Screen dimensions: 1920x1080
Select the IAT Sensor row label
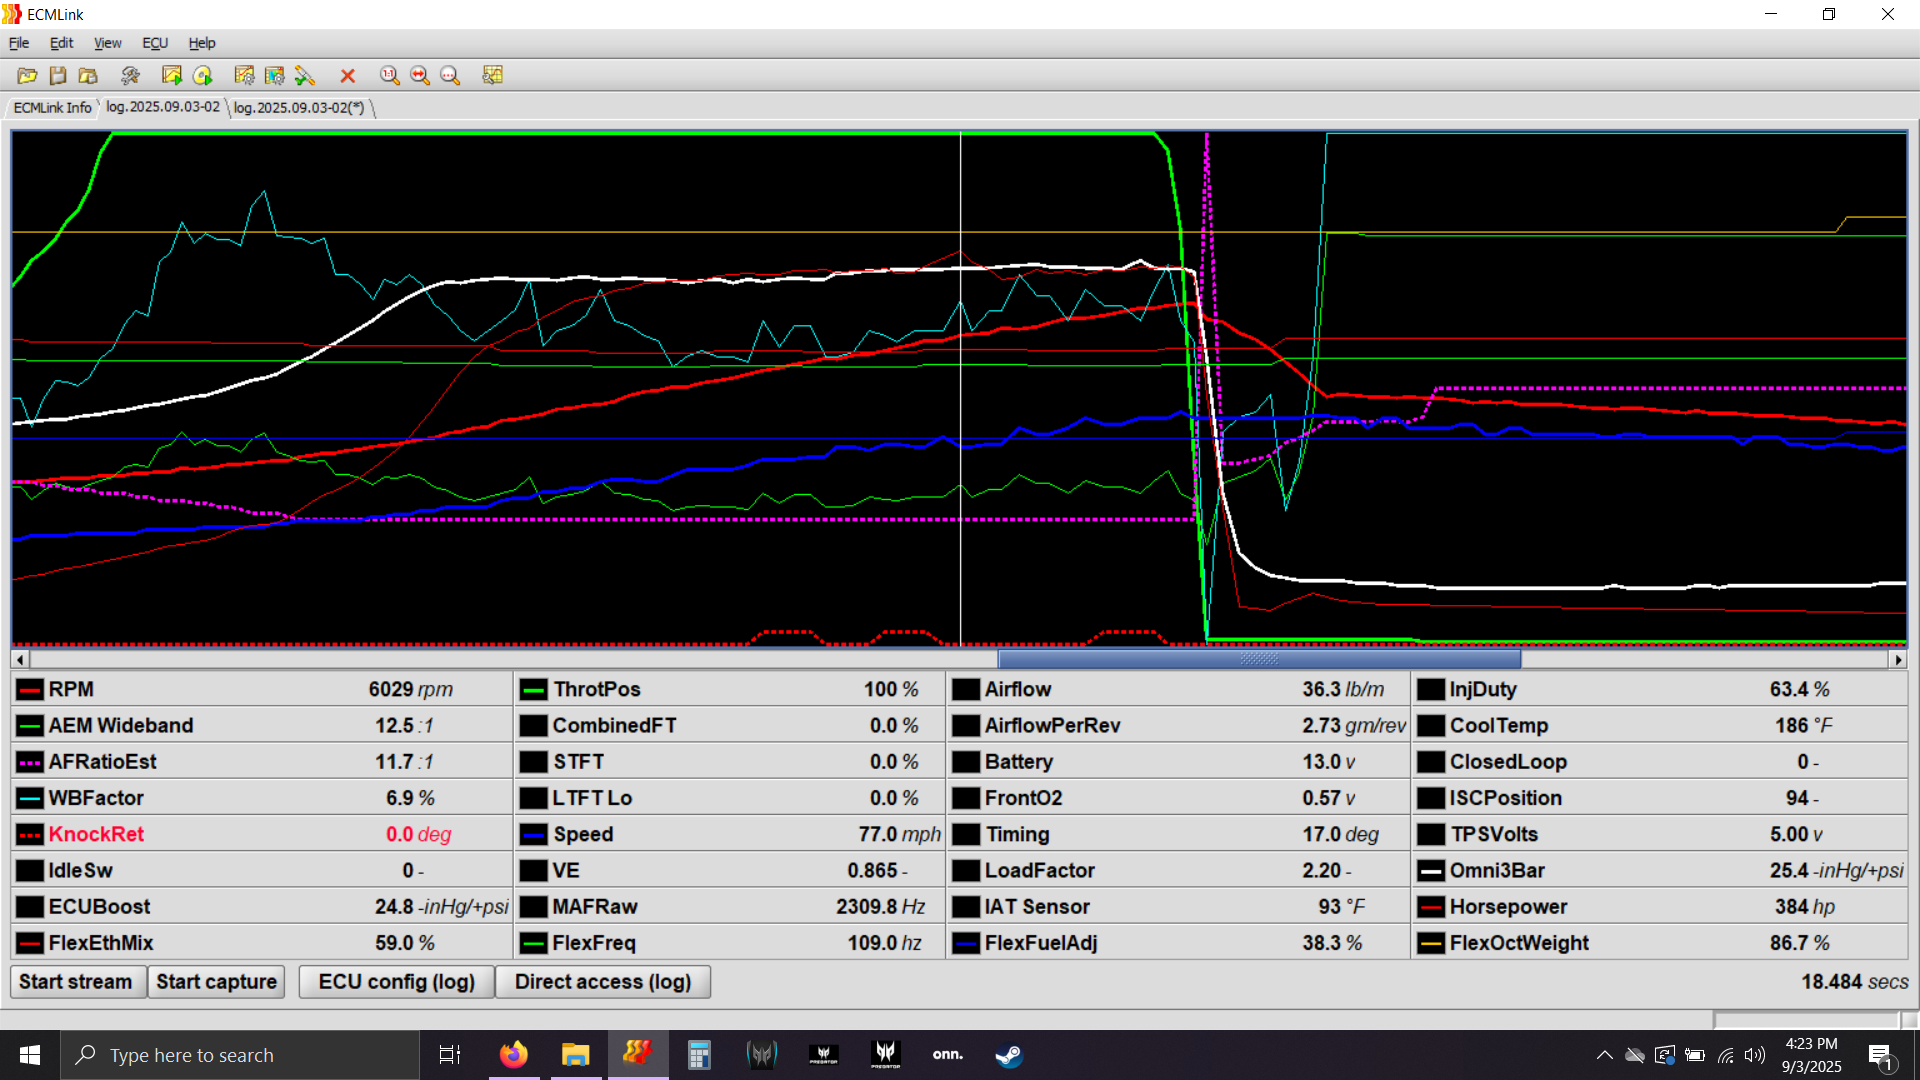1037,906
